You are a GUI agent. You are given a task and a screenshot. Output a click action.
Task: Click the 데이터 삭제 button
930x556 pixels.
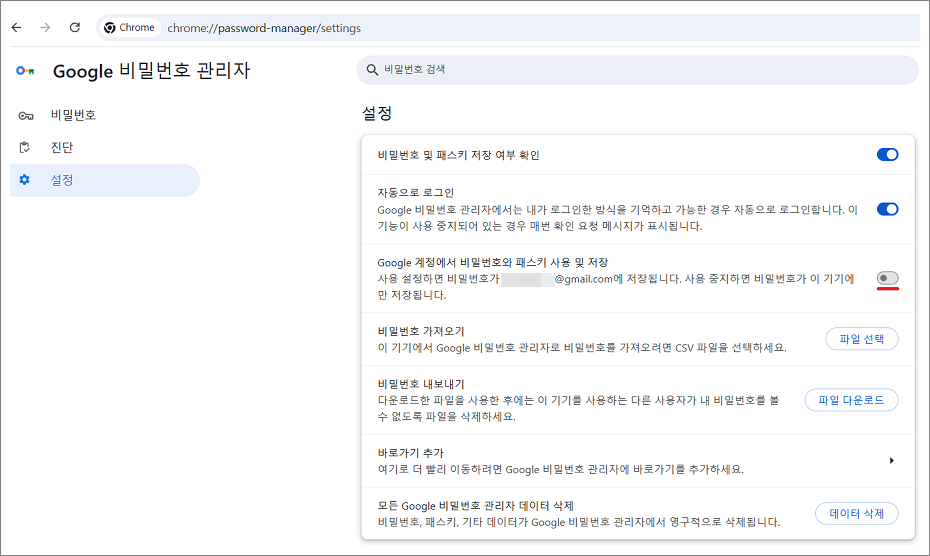[856, 513]
